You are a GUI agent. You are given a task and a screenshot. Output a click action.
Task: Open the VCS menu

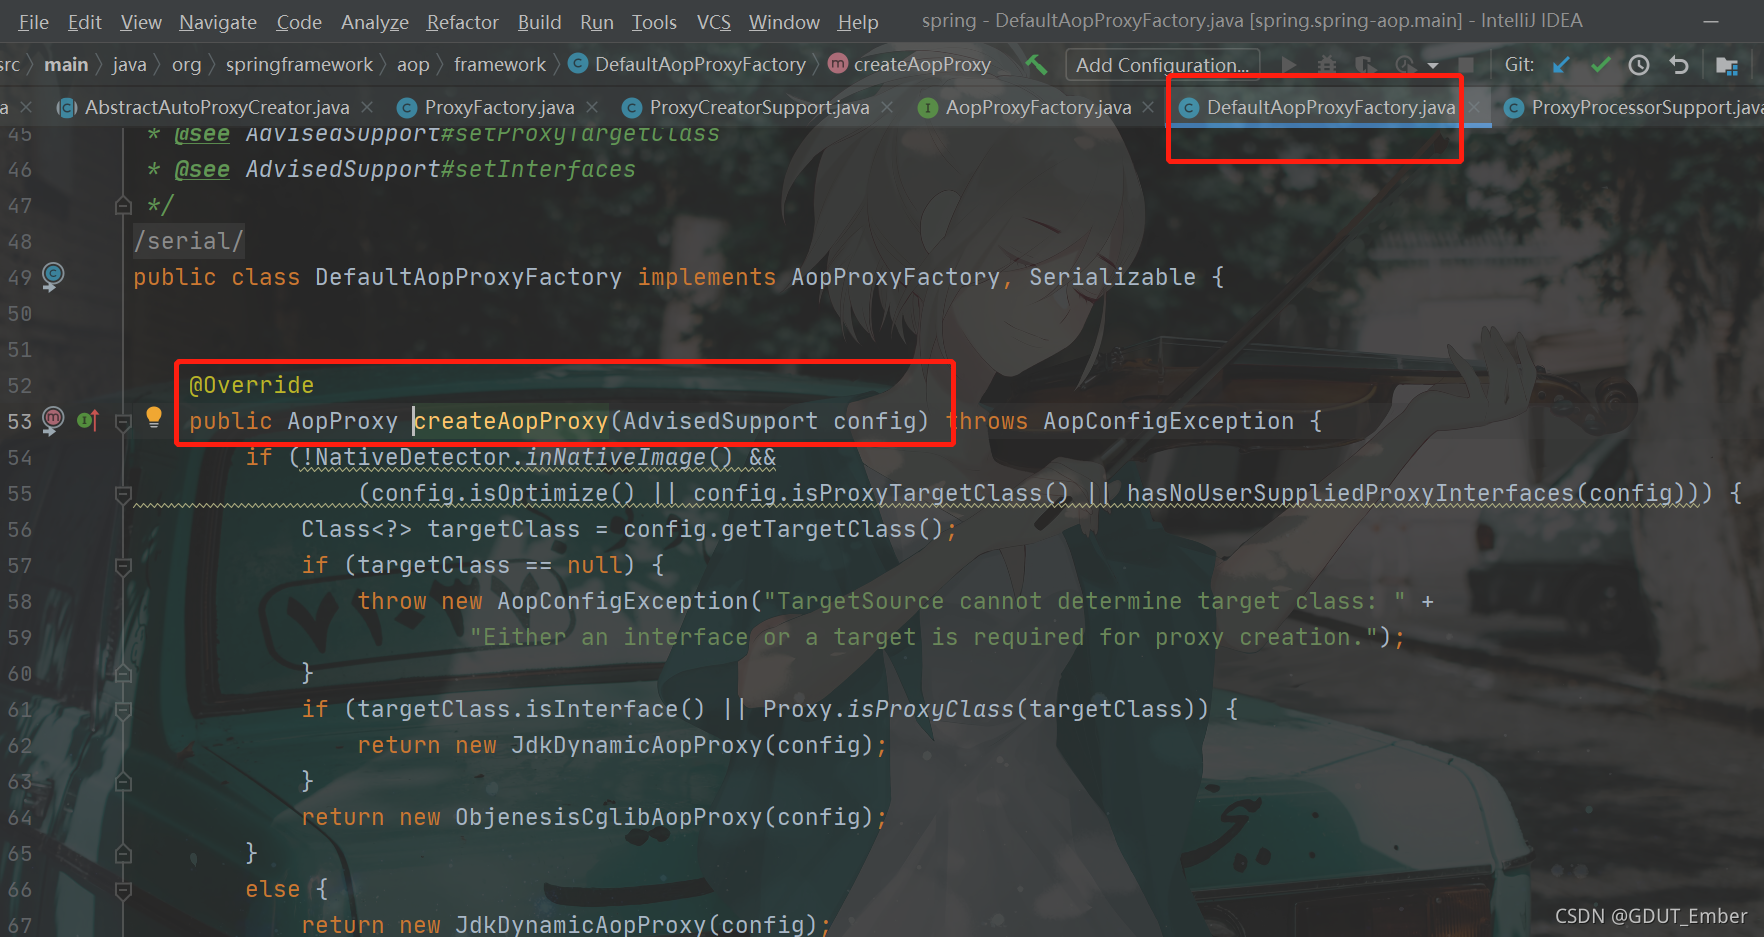click(713, 21)
